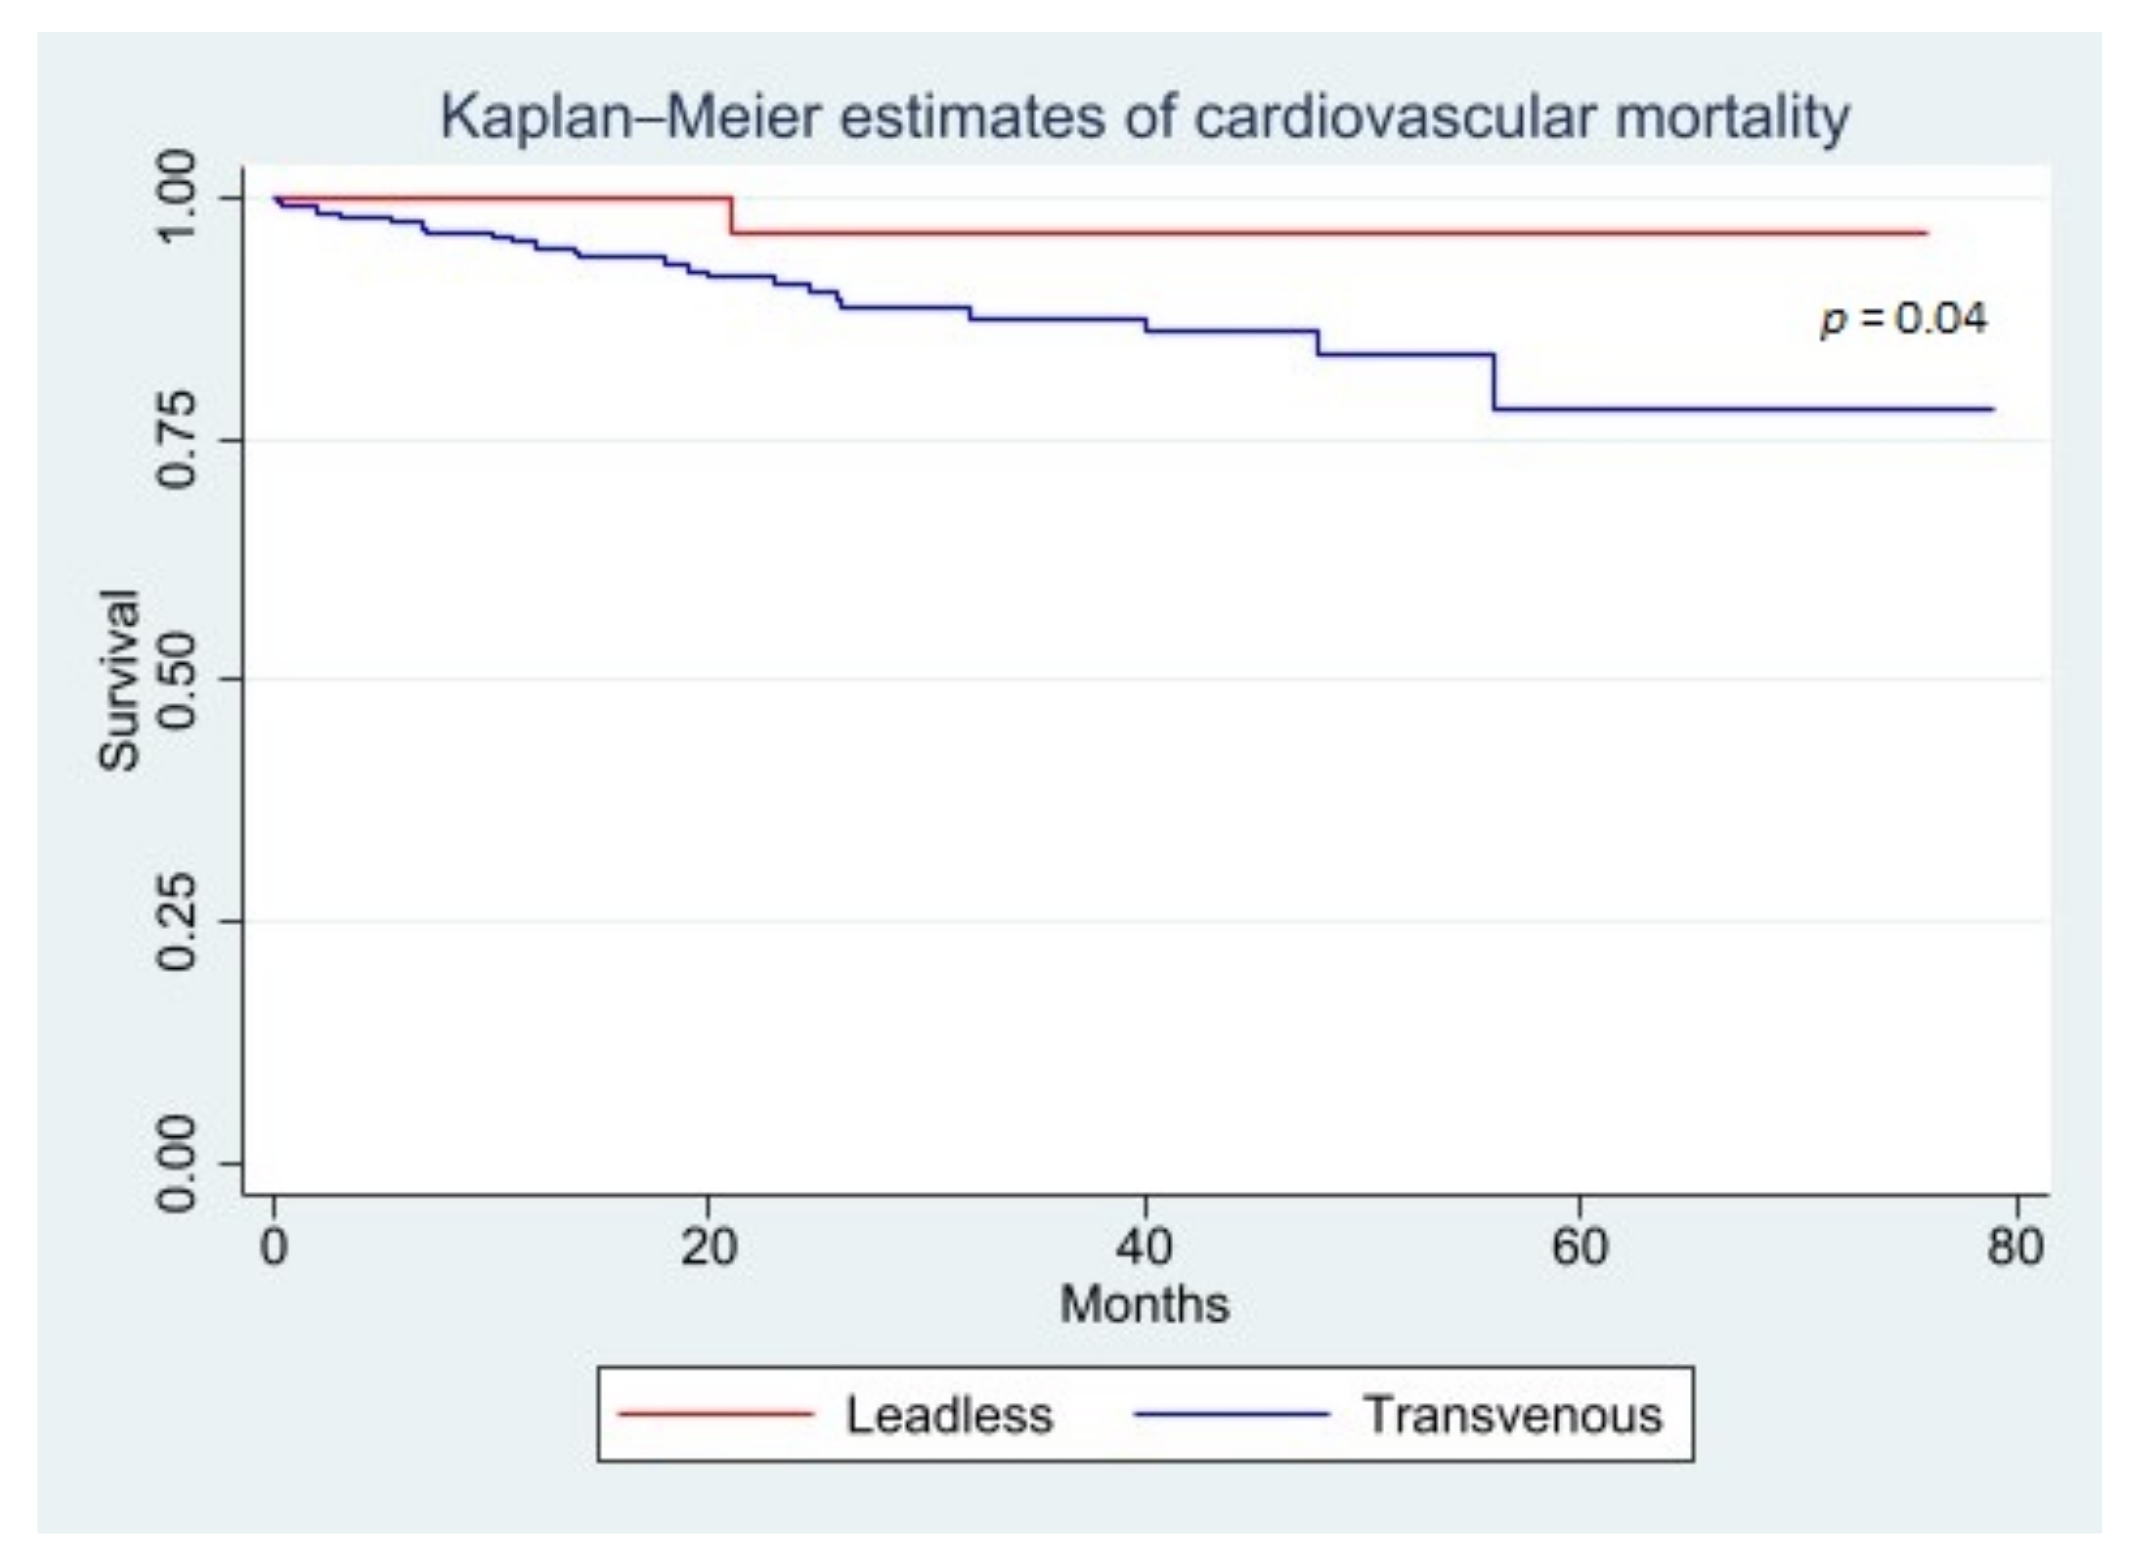Click the 0.00 y-axis tick label
The height and width of the screenshot is (1568, 2148).
click(x=177, y=1163)
